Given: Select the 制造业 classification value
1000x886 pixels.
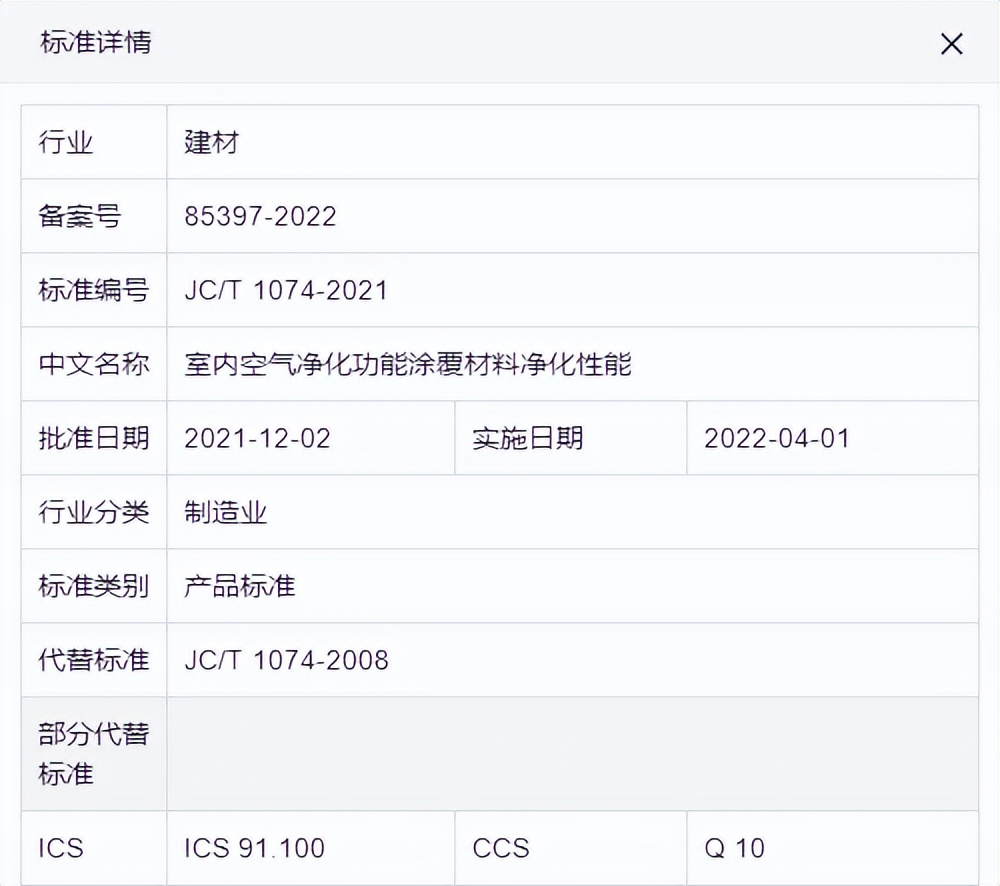Looking at the screenshot, I should [x=226, y=512].
